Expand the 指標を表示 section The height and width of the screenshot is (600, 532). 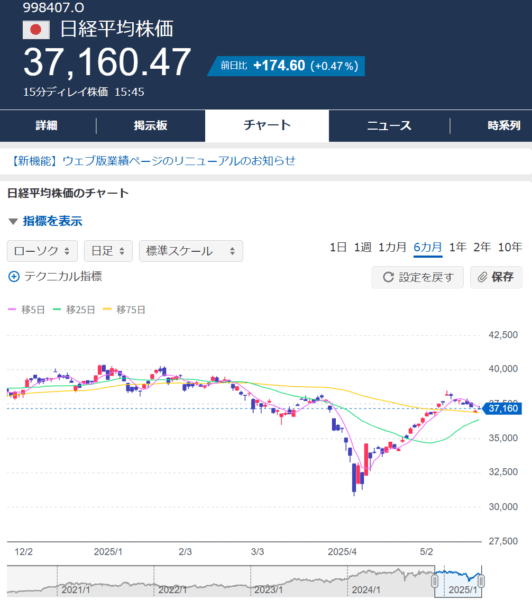click(x=45, y=221)
